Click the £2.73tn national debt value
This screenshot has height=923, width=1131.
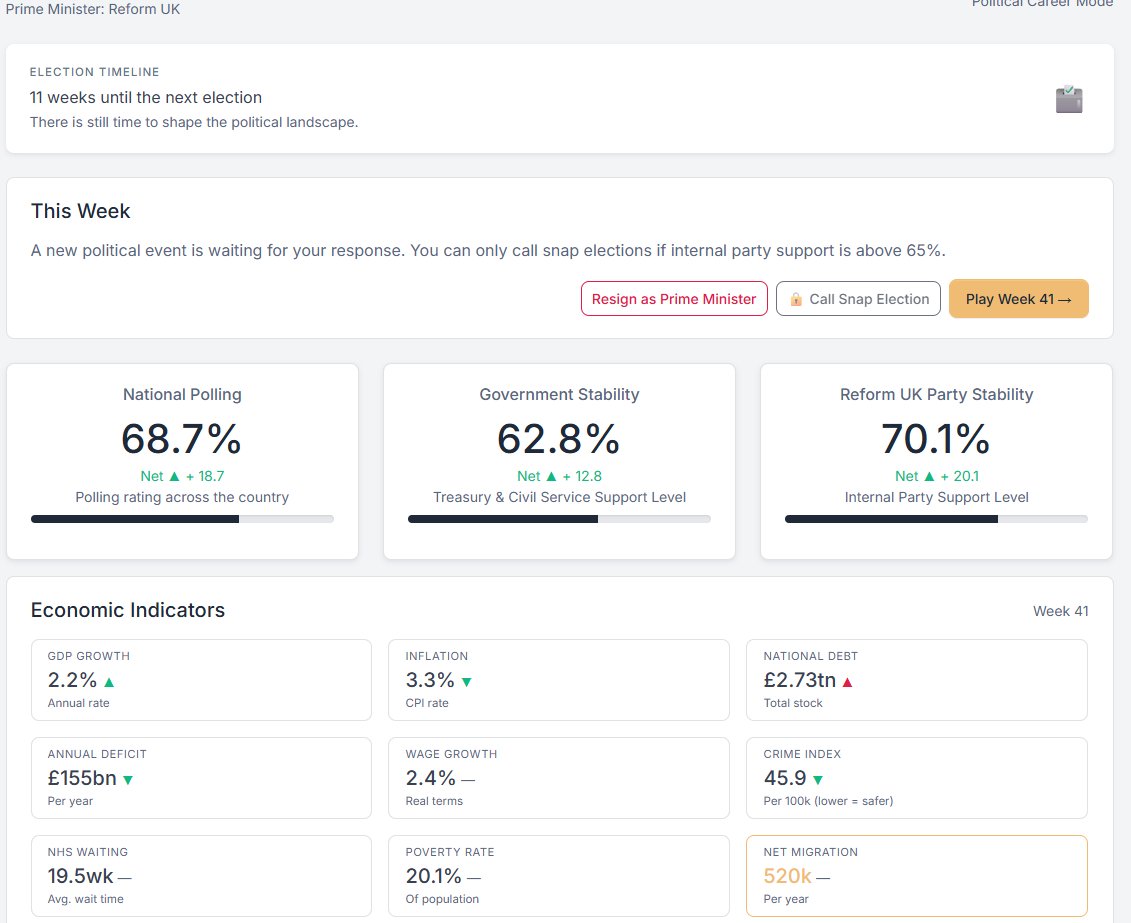coord(799,680)
